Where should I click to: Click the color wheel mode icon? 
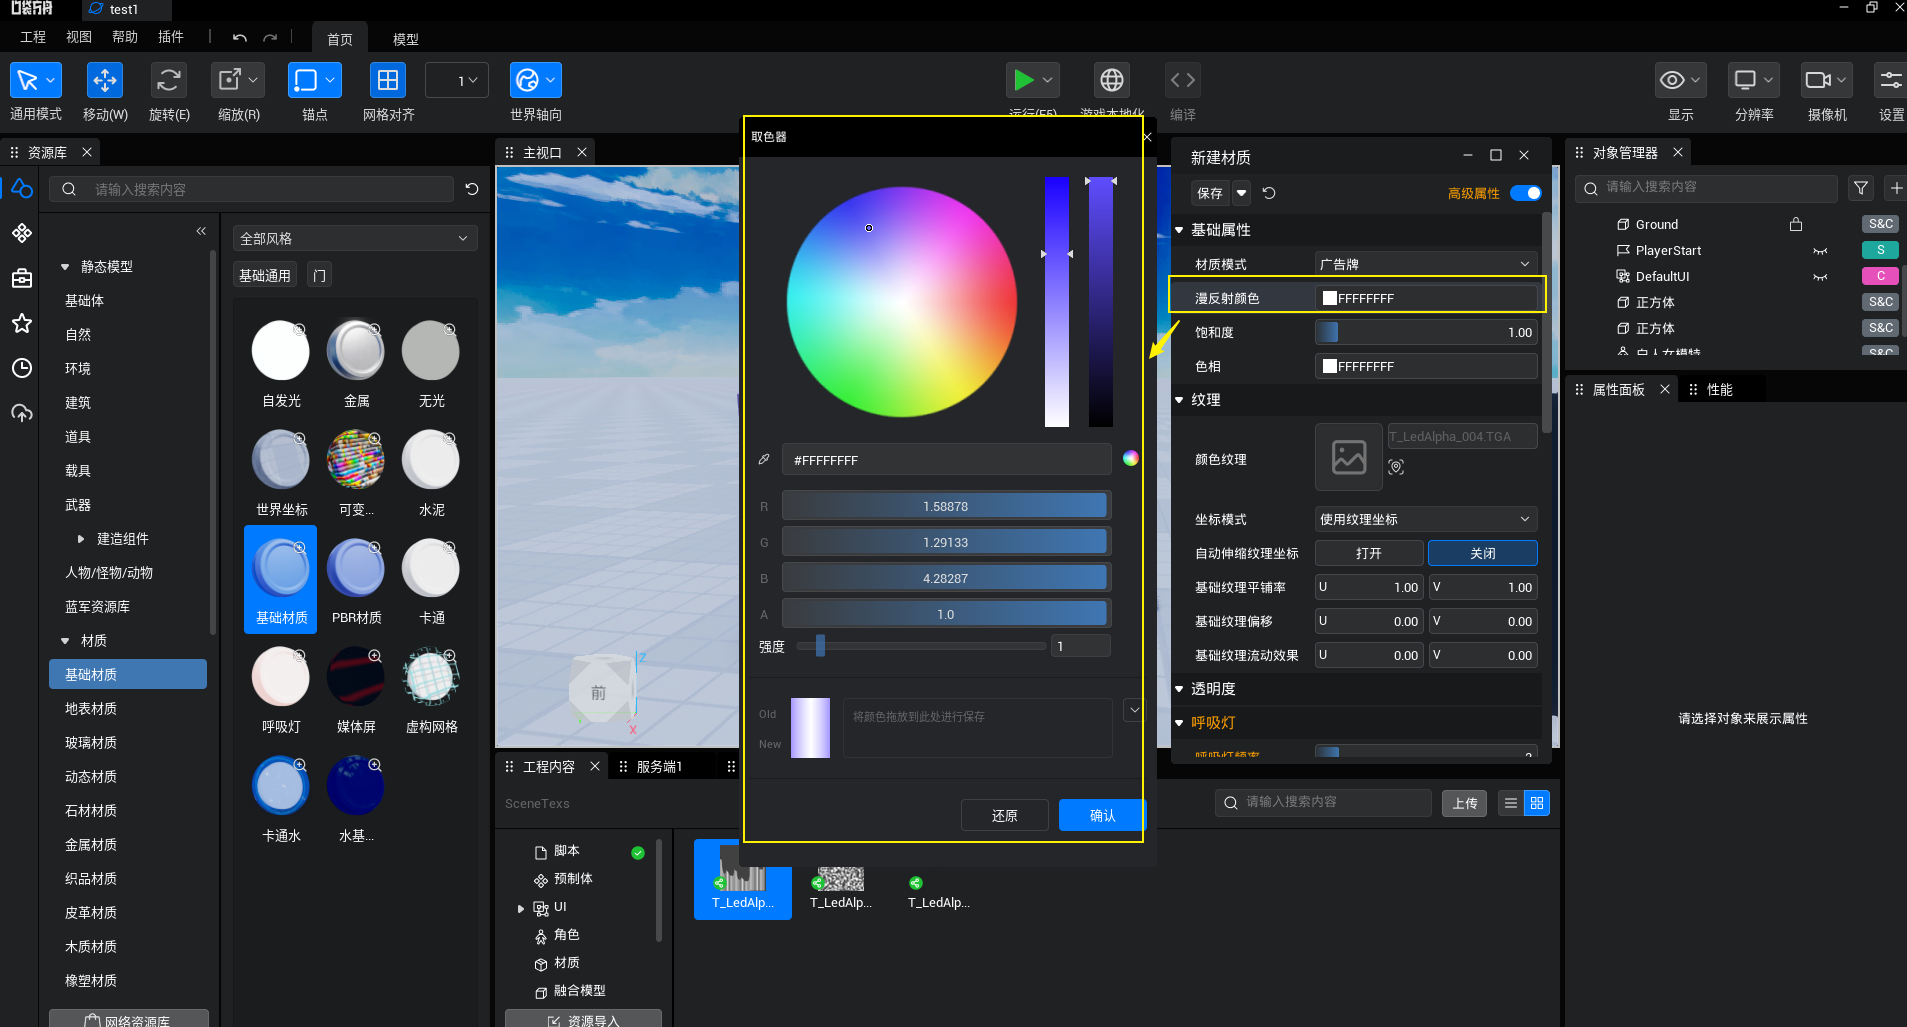[x=1130, y=458]
